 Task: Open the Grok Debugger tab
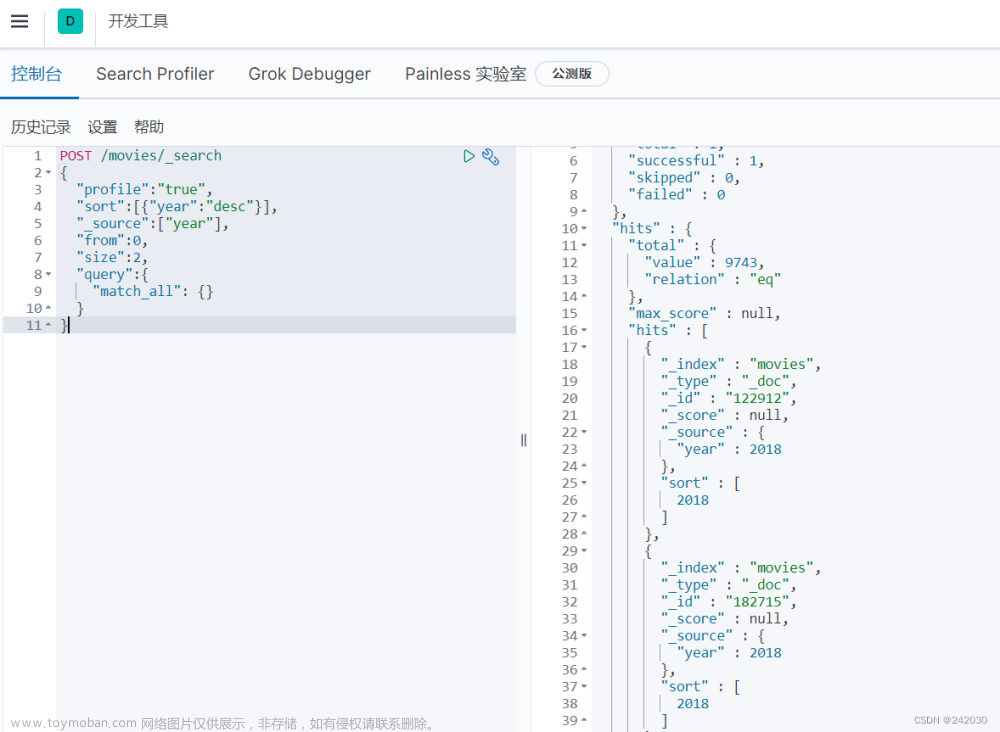tap(309, 74)
